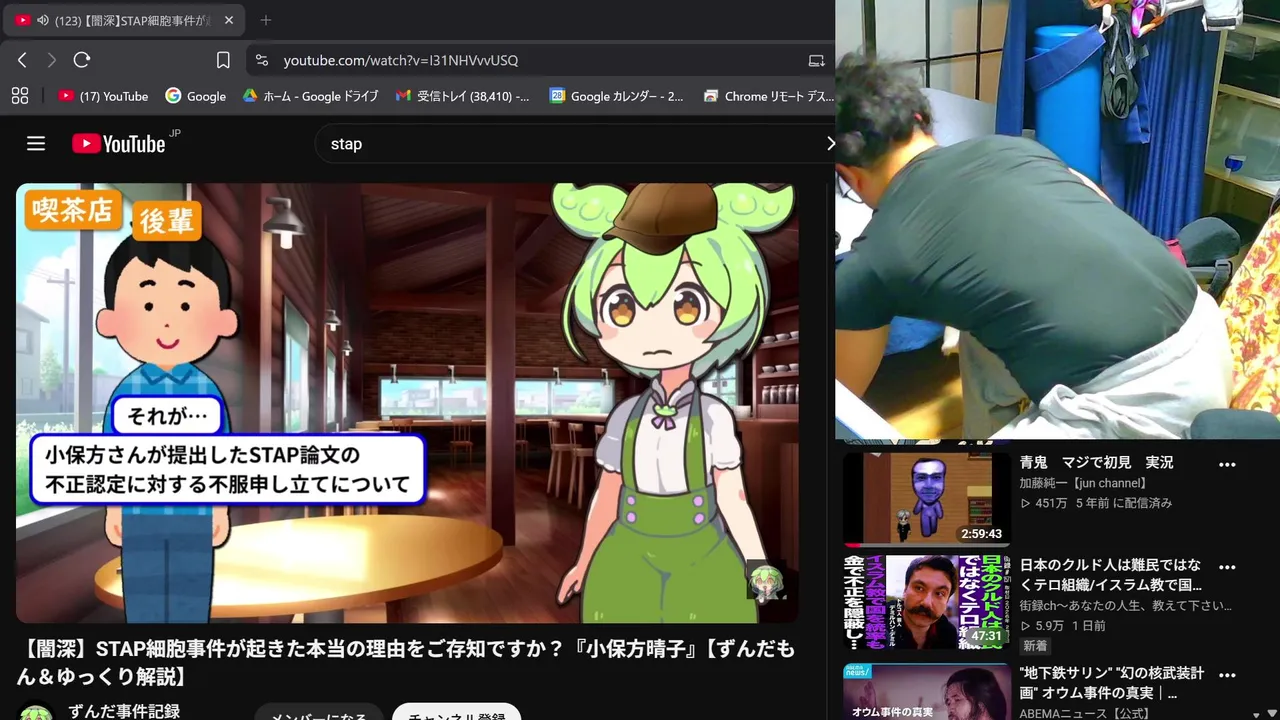Open more options for 青鬼 video
The image size is (1280, 720).
[x=1227, y=465]
